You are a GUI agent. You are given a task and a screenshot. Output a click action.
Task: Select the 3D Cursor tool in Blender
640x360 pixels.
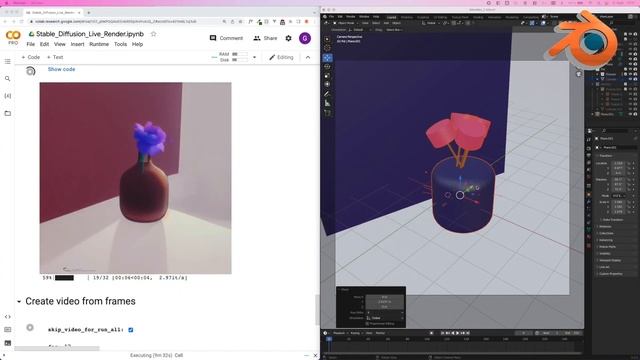click(x=327, y=48)
